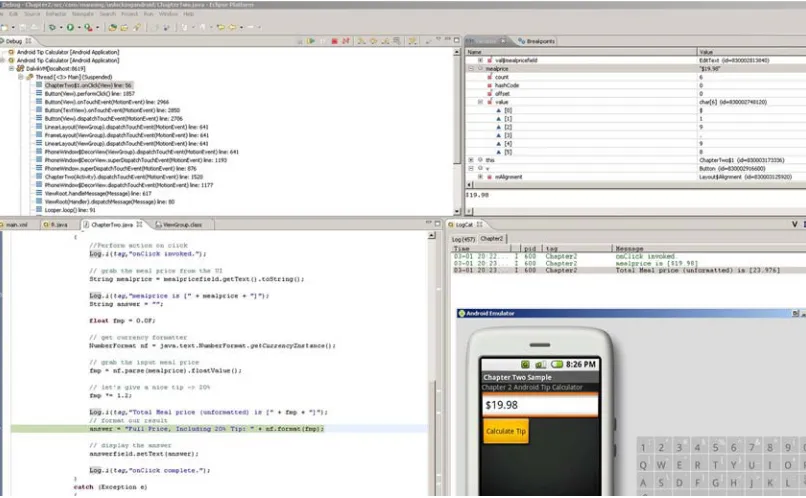Click the Drop to Frame icon

click(x=396, y=41)
